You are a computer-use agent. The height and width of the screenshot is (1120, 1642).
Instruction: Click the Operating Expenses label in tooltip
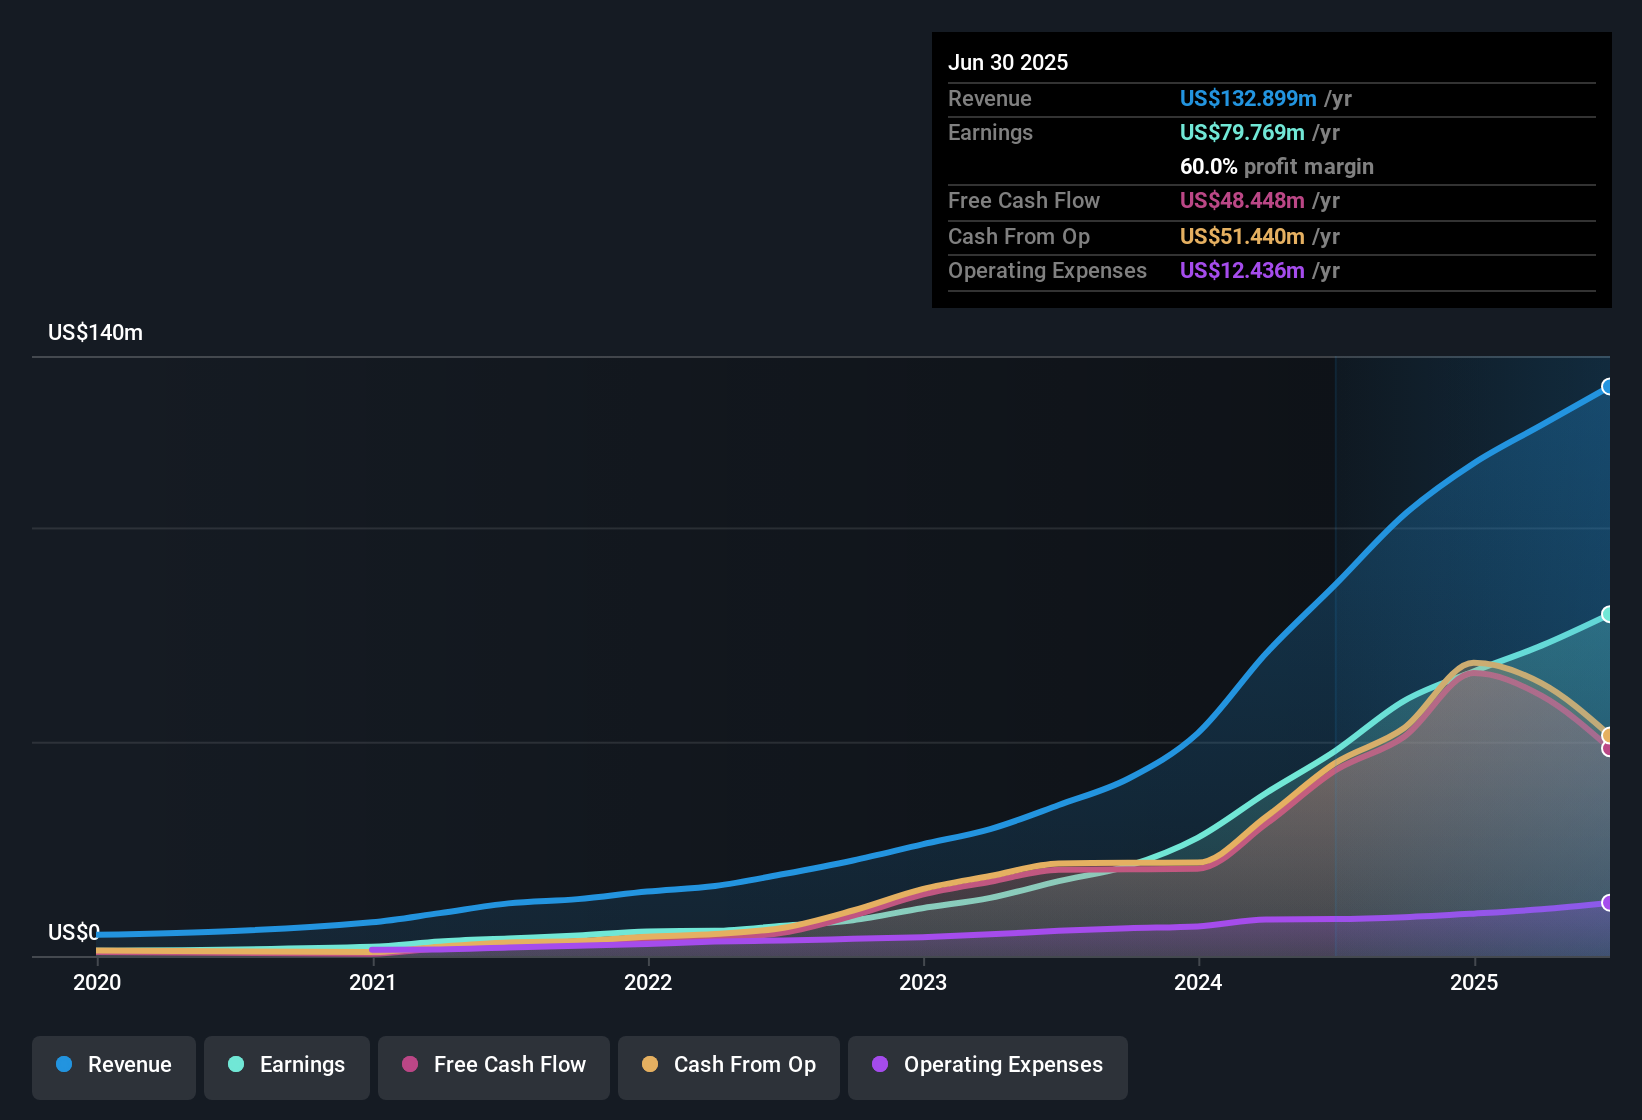click(1047, 271)
